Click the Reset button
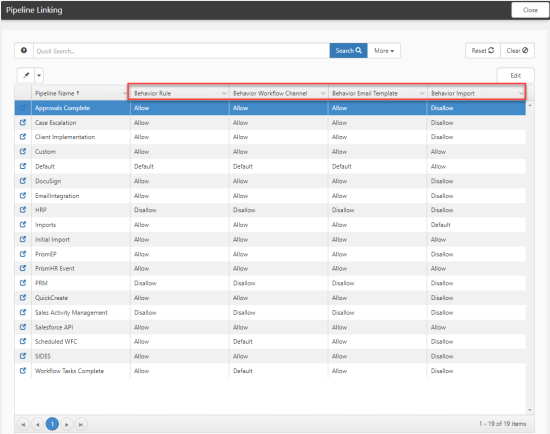The height and width of the screenshot is (434, 550). [x=483, y=51]
